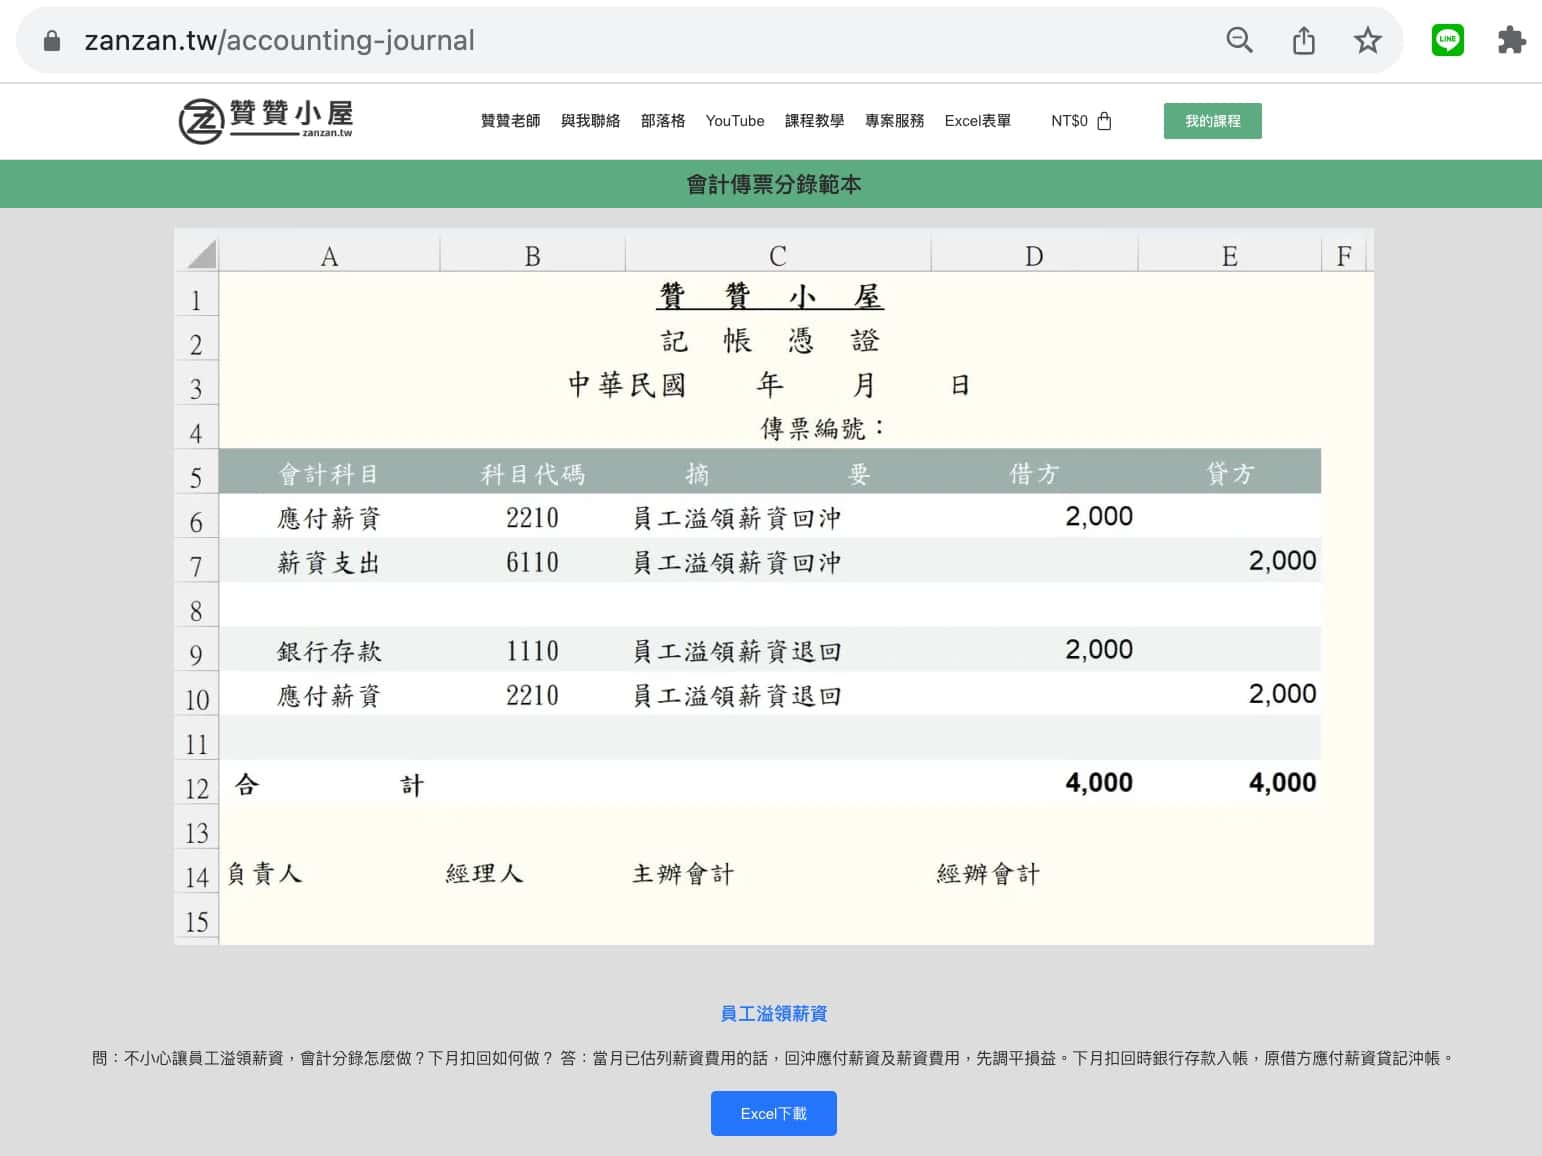This screenshot has height=1156, width=1542.
Task: Open the 贊贊老師 menu item
Action: (510, 121)
